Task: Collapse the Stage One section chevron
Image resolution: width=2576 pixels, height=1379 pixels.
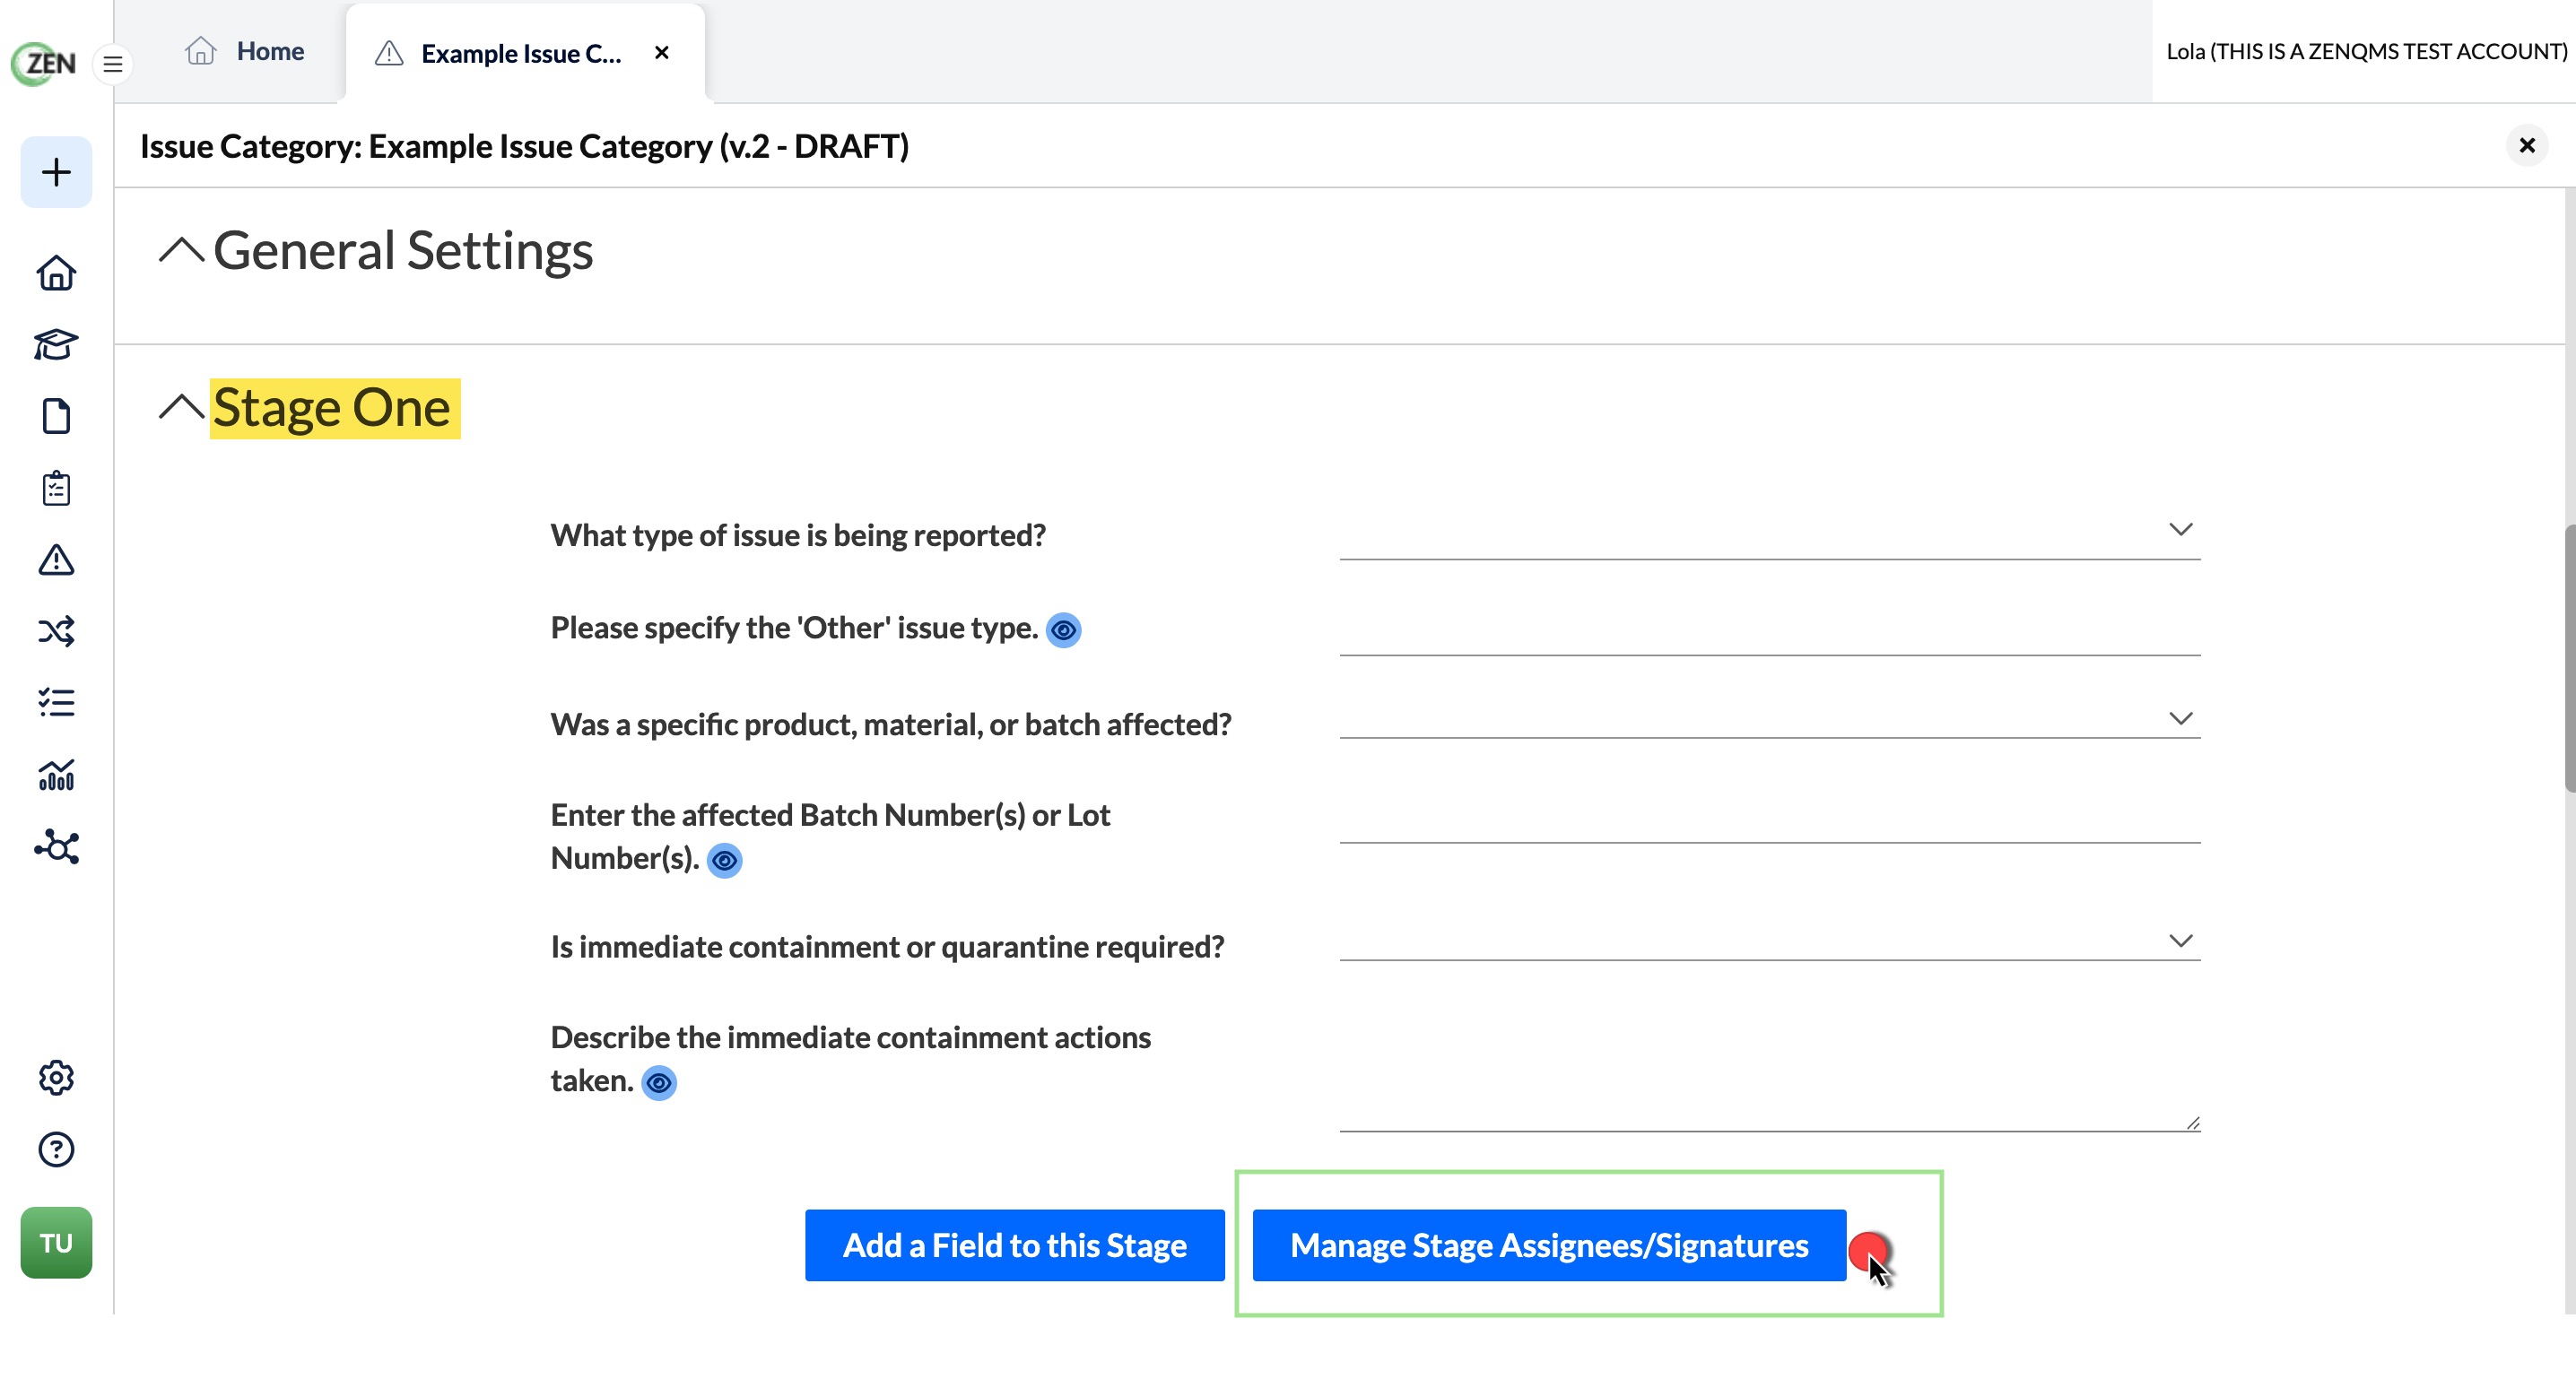Action: [x=181, y=408]
